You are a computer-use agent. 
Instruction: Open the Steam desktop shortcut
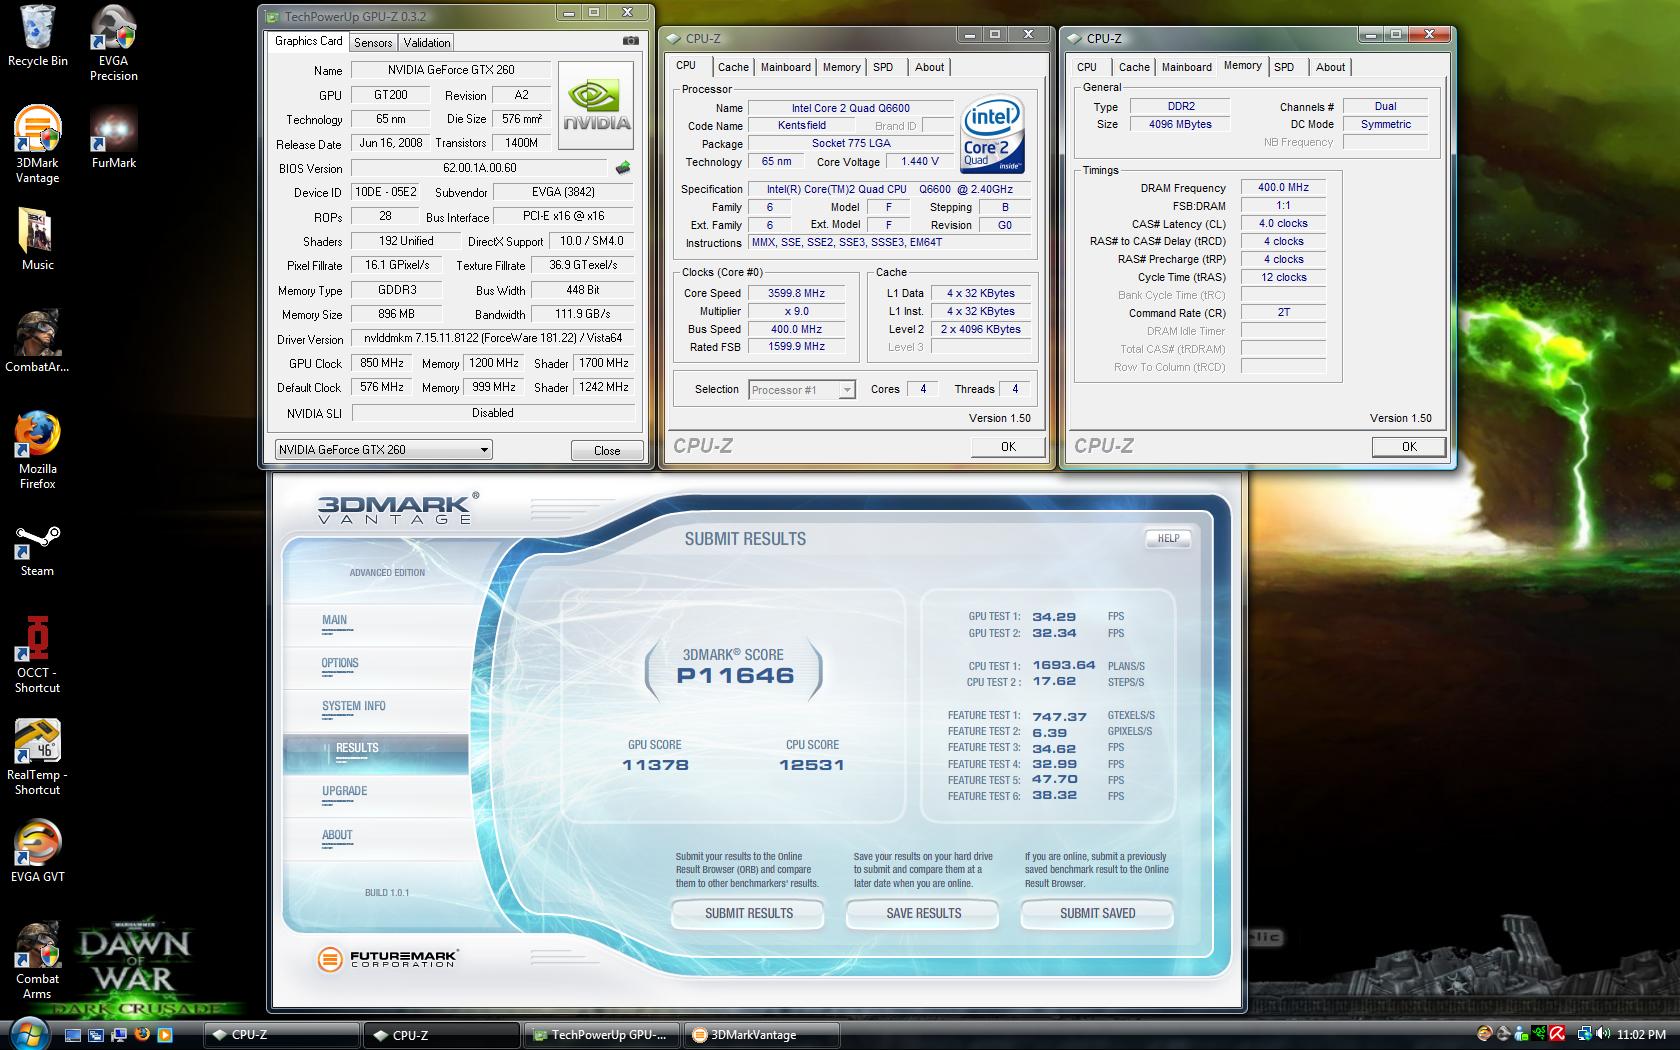pos(37,552)
